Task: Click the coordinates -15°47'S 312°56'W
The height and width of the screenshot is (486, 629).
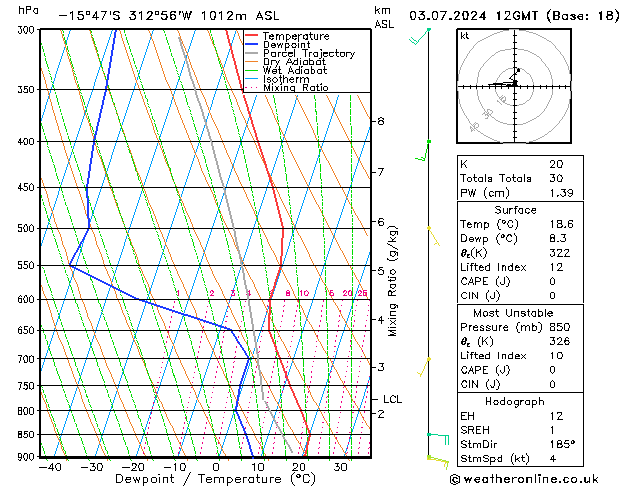Action: [125, 16]
